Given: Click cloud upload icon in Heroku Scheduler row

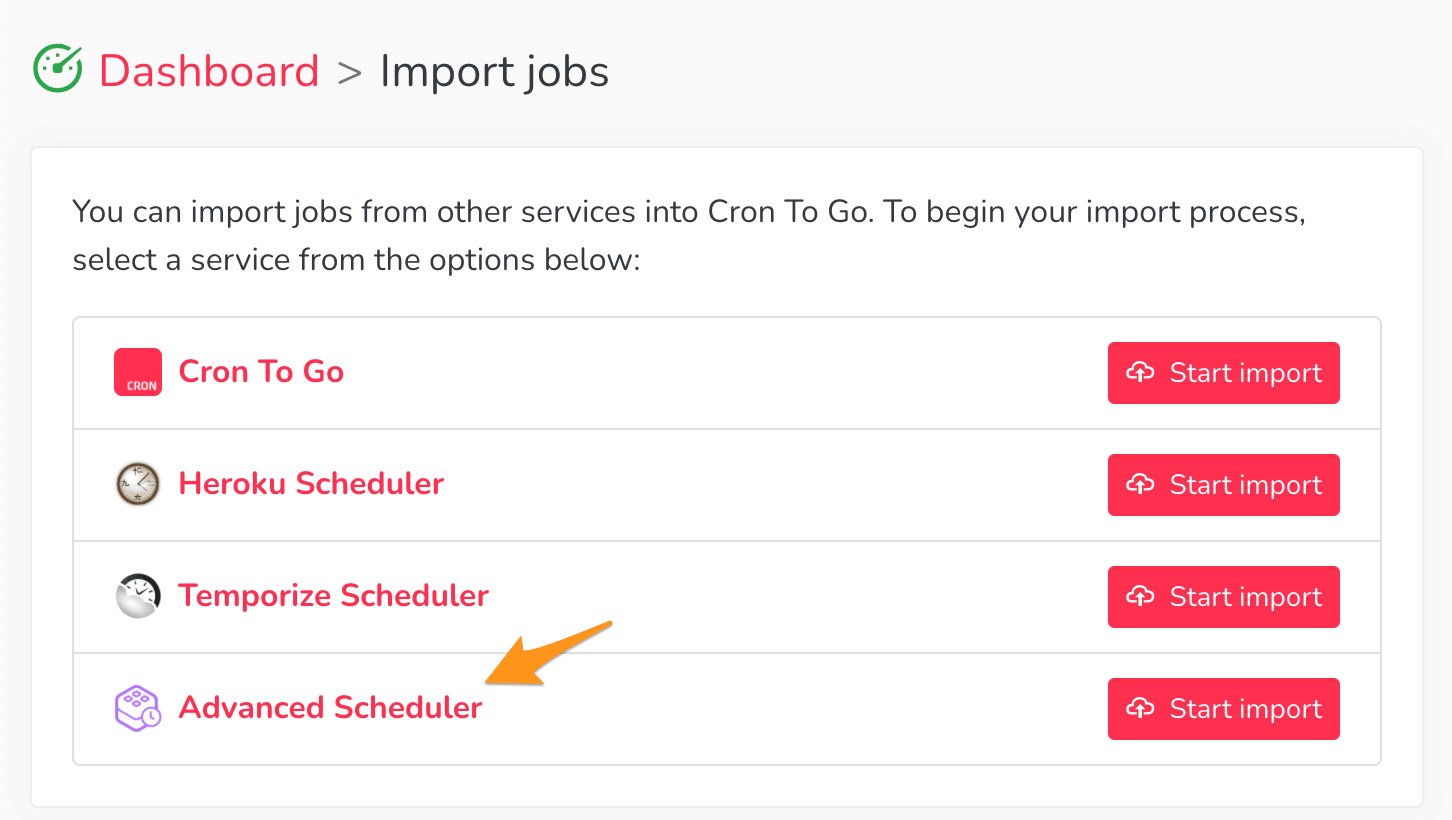Looking at the screenshot, I should [1141, 485].
